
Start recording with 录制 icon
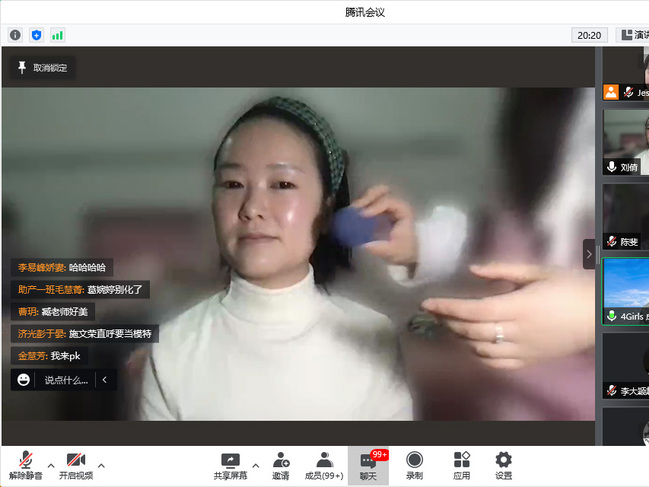(414, 463)
